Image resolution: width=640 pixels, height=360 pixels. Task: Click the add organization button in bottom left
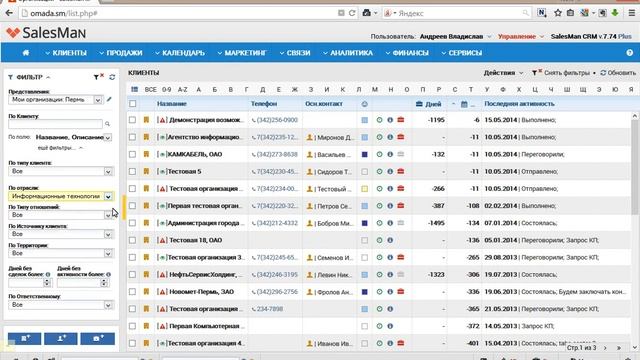coord(24,338)
